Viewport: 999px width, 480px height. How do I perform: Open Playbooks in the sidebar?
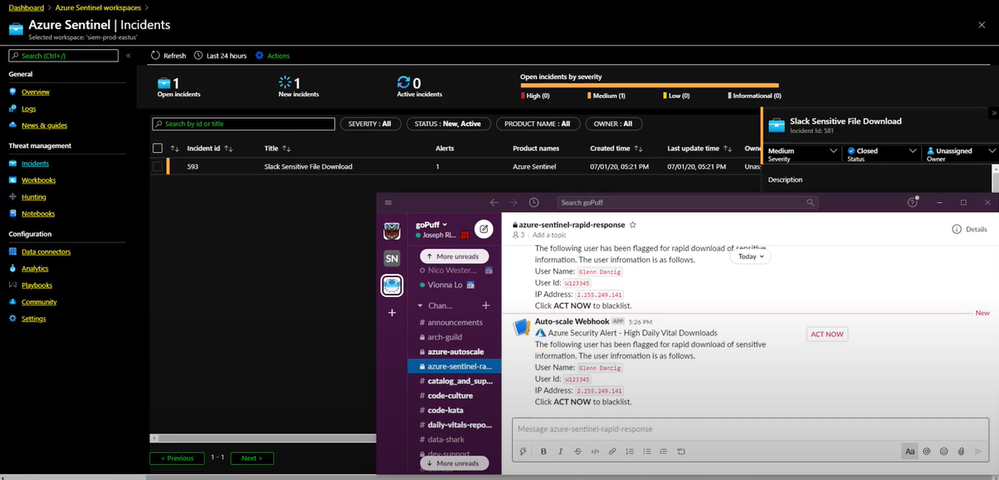[x=37, y=285]
